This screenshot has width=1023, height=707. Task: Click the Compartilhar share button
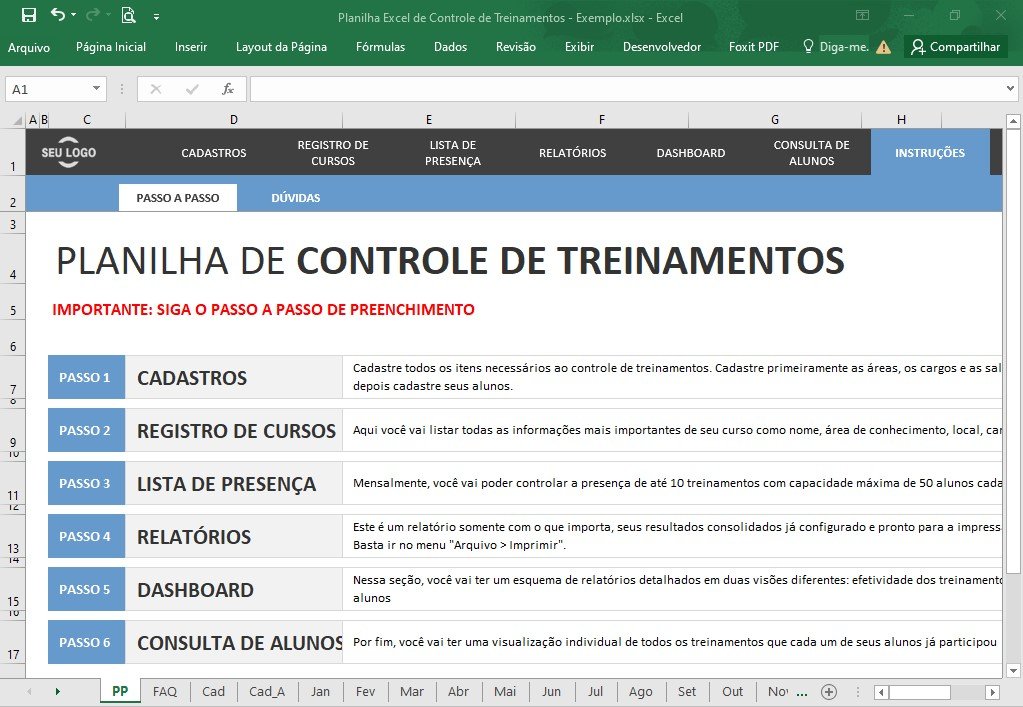click(x=956, y=47)
